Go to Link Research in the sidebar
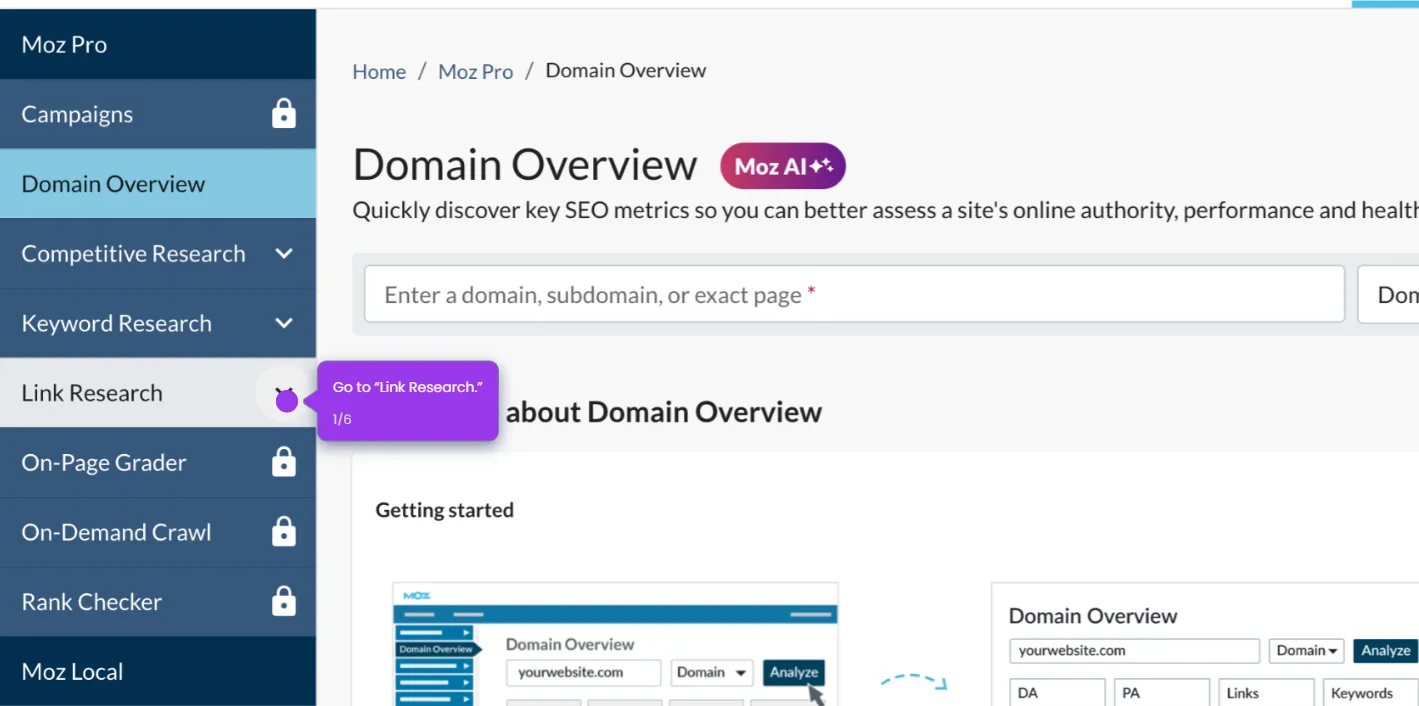 [158, 393]
